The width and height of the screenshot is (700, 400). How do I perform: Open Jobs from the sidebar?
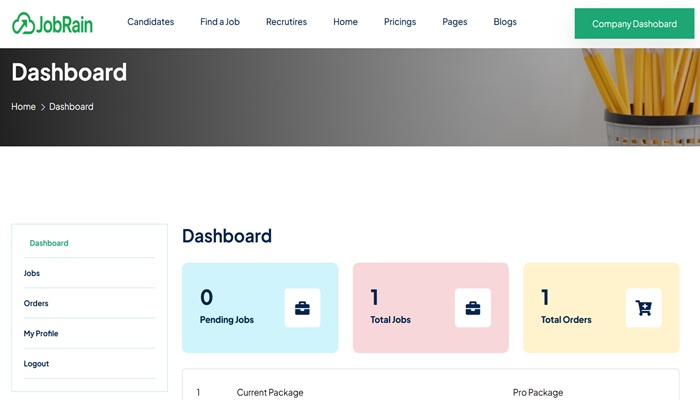click(x=32, y=273)
